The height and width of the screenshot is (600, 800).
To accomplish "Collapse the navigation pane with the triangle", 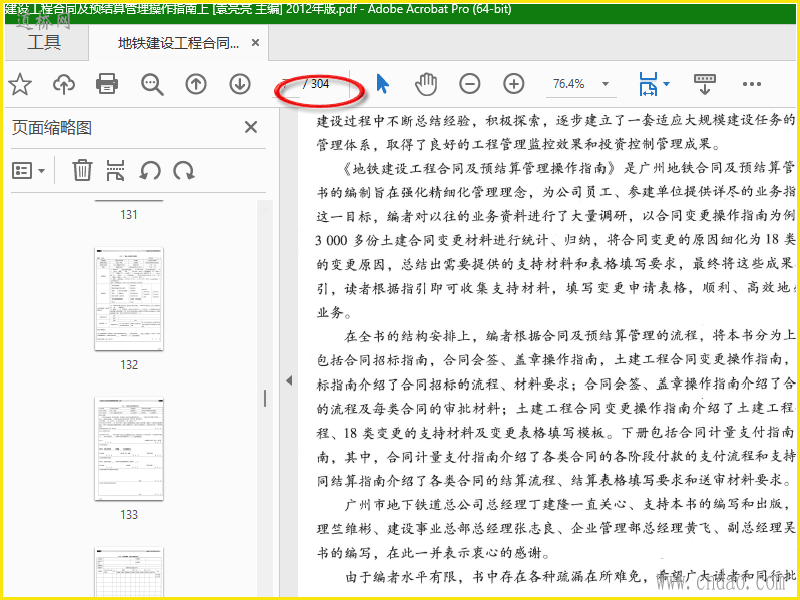I will point(289,380).
